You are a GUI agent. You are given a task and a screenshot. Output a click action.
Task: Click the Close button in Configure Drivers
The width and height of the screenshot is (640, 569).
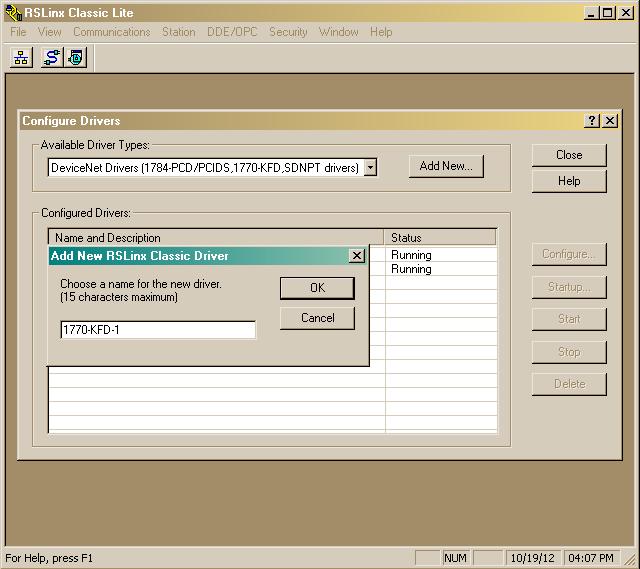tap(569, 155)
